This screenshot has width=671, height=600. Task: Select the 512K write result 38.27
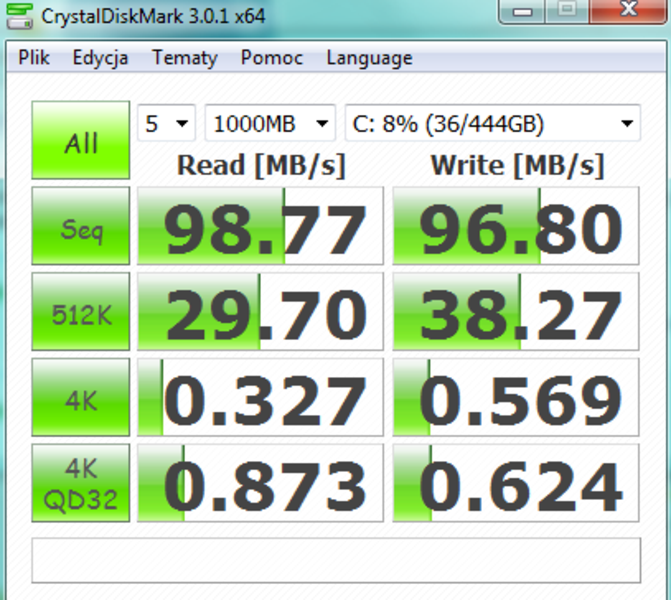(516, 311)
